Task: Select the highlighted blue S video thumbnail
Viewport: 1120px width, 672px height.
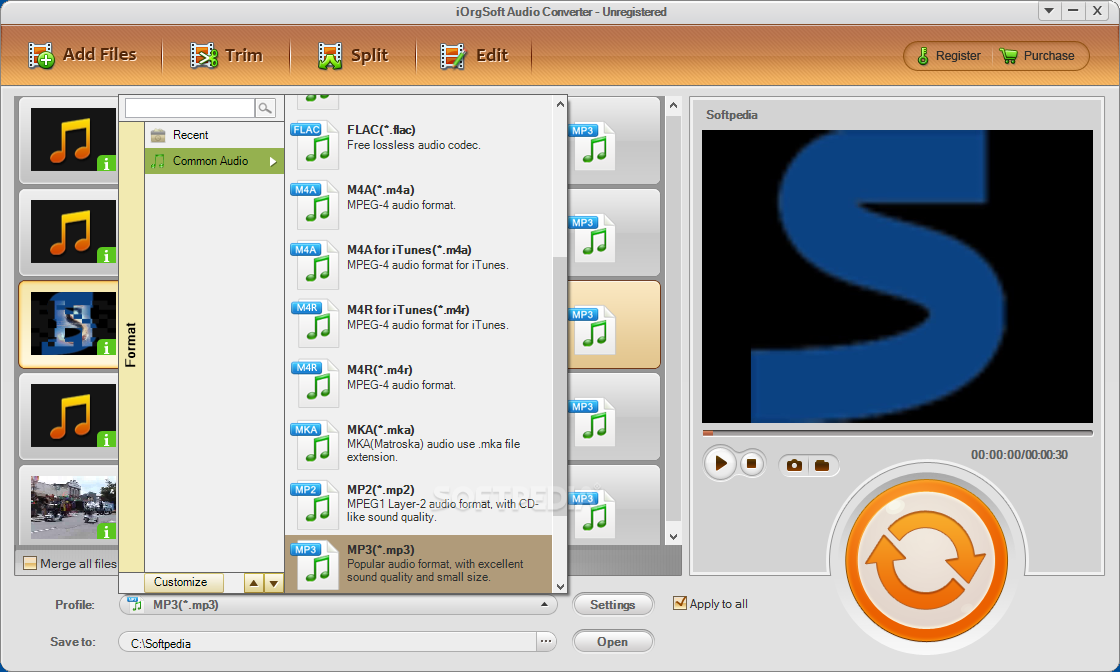Action: click(74, 324)
